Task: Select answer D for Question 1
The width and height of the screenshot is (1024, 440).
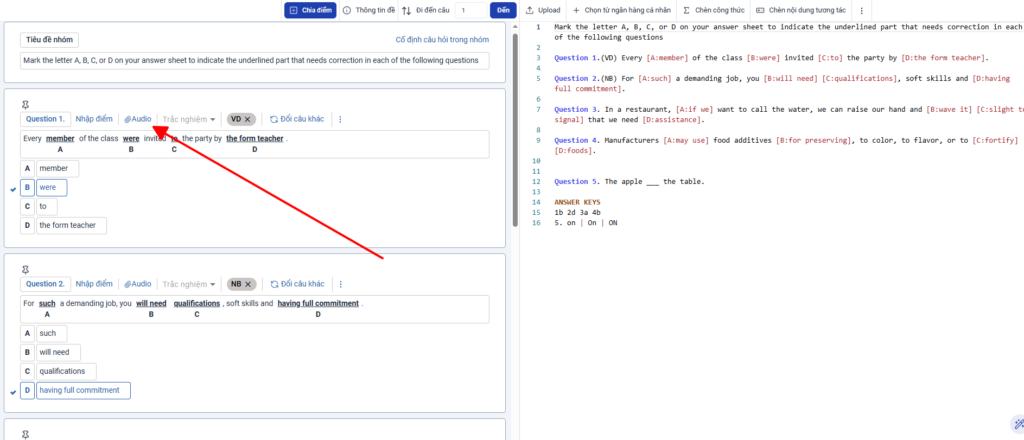Action: coord(27,225)
